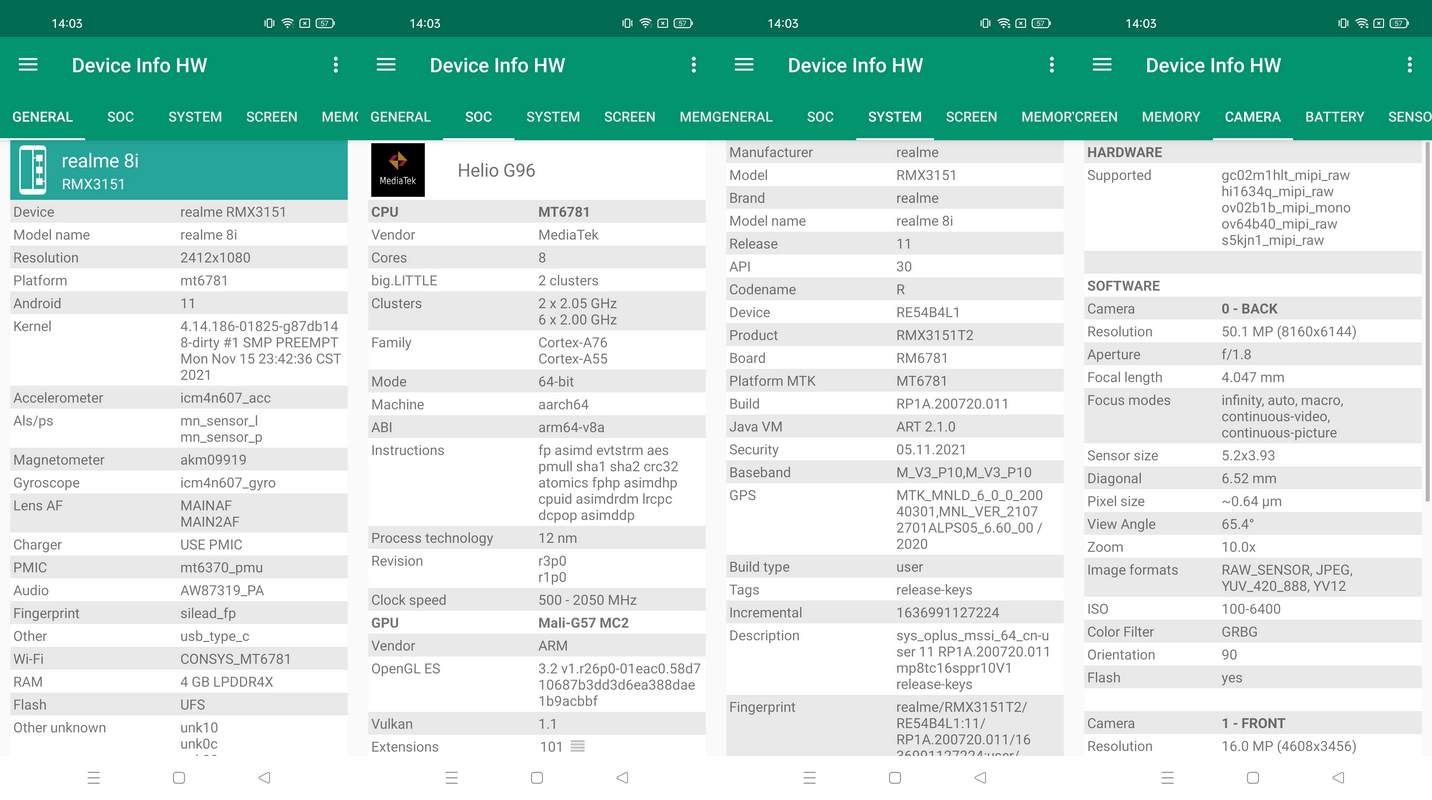Click Baseband M_V3_P10 value
This screenshot has width=1432, height=800.
click(964, 473)
